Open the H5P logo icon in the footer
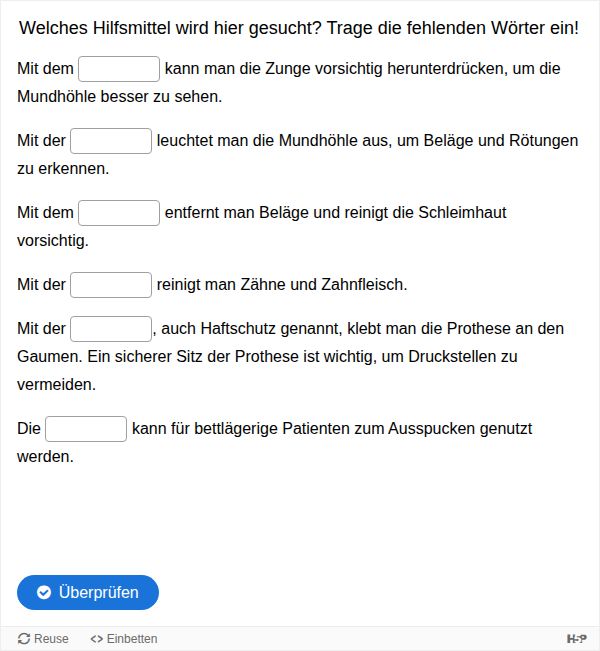This screenshot has height=651, width=600. click(576, 639)
